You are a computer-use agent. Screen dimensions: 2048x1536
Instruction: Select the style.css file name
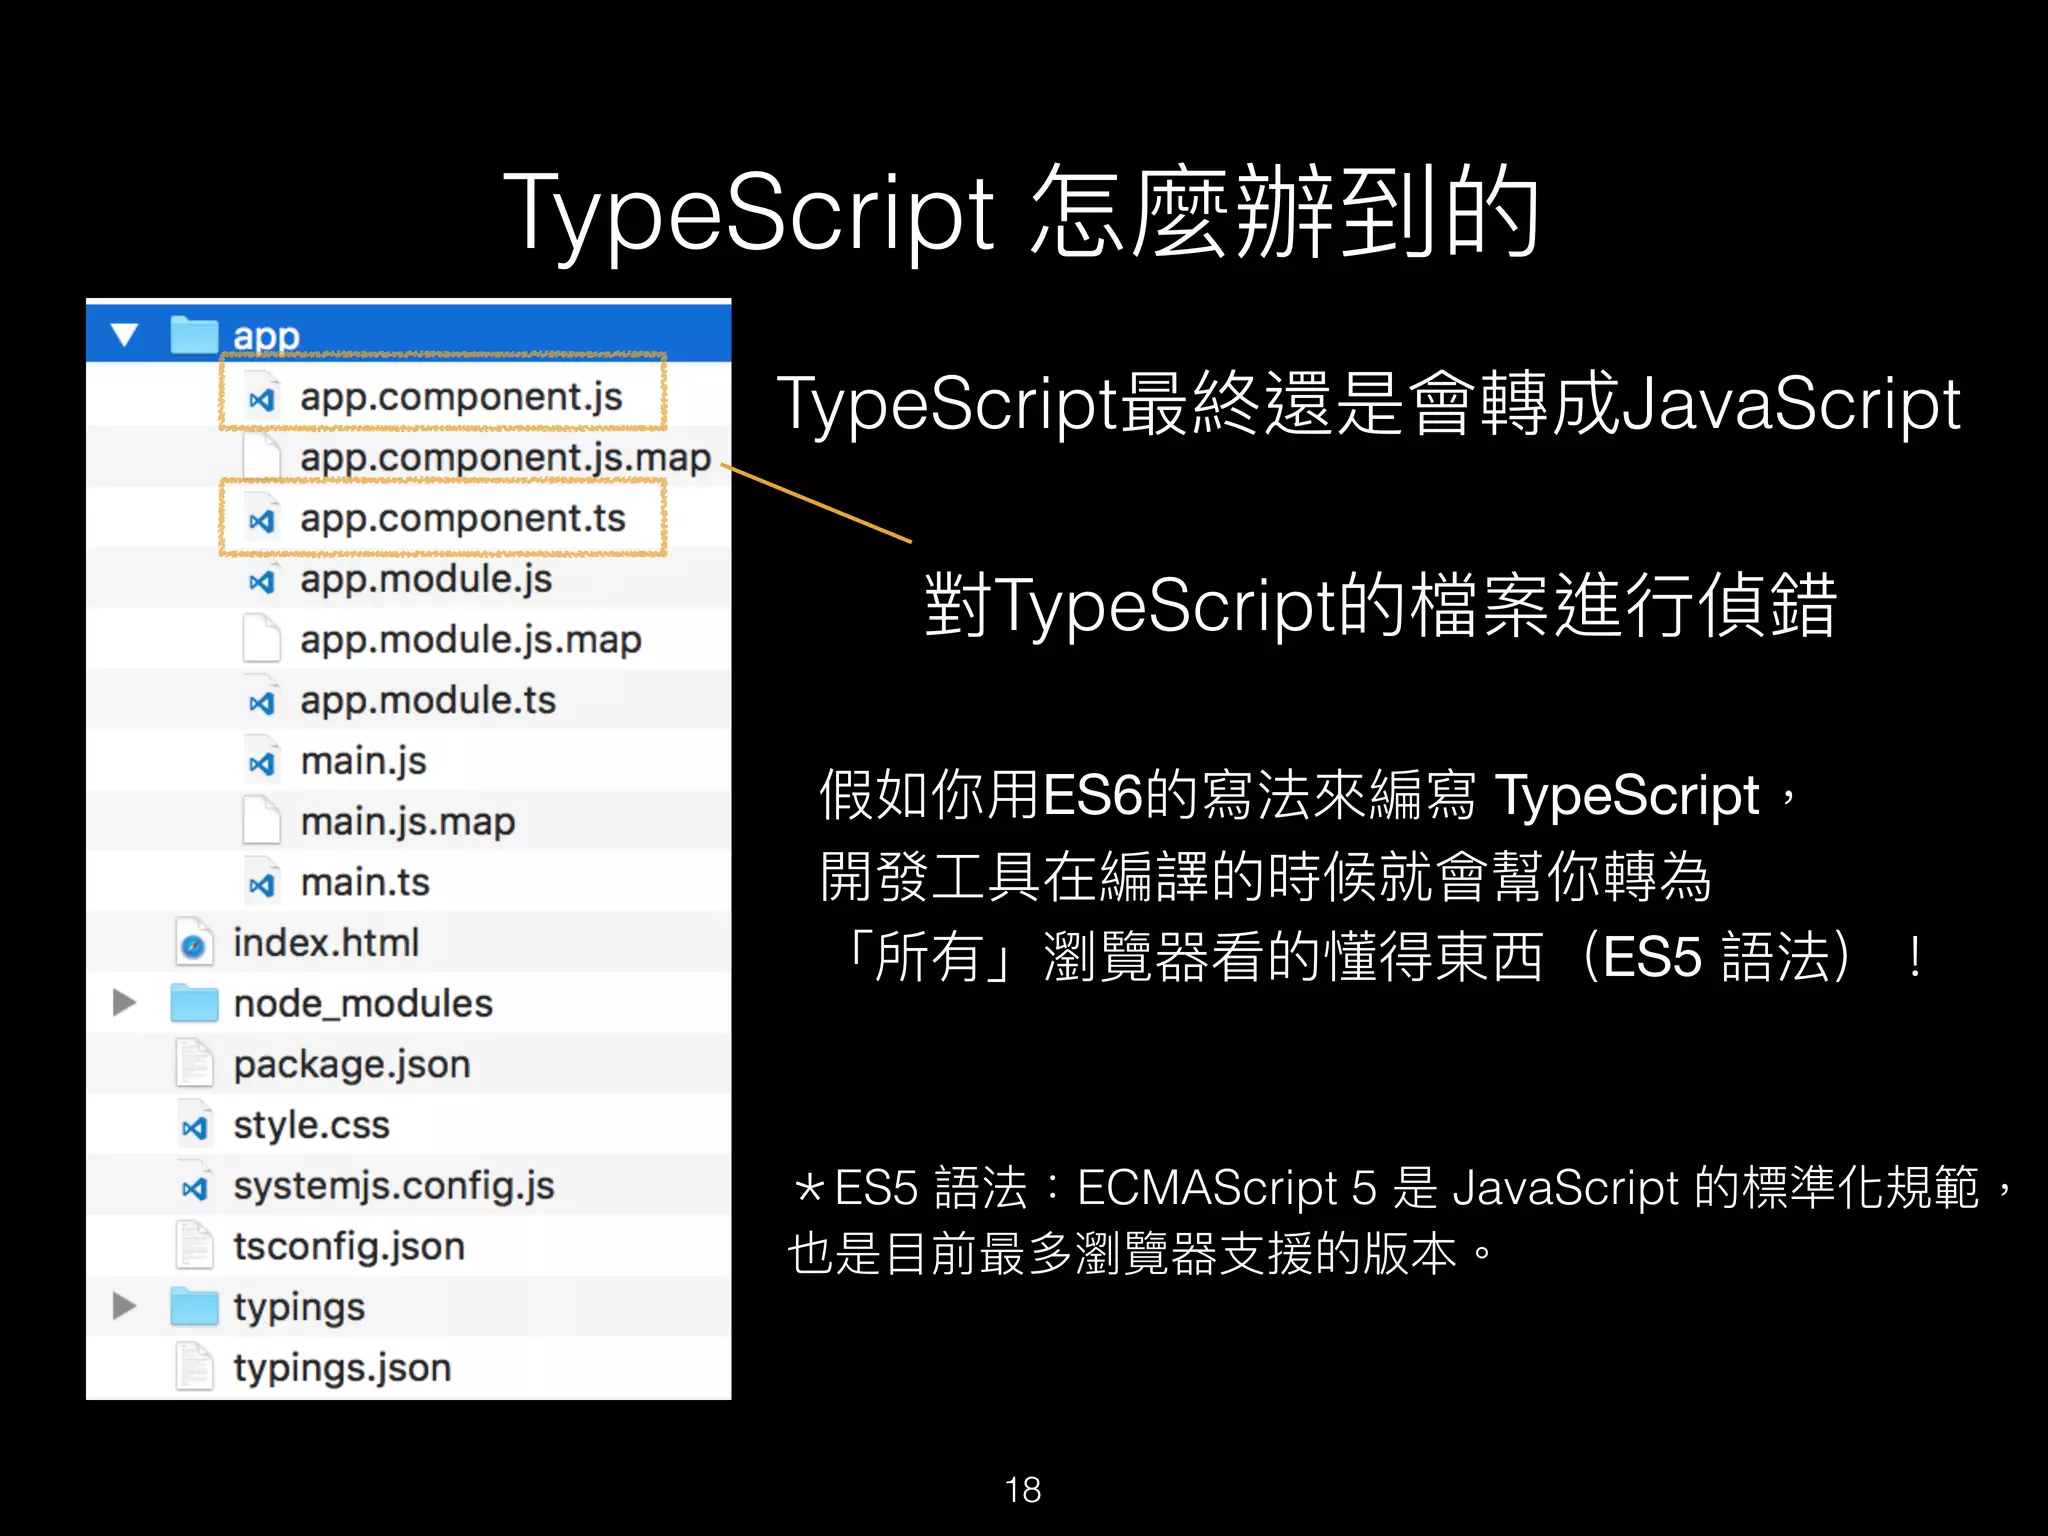coord(311,1126)
